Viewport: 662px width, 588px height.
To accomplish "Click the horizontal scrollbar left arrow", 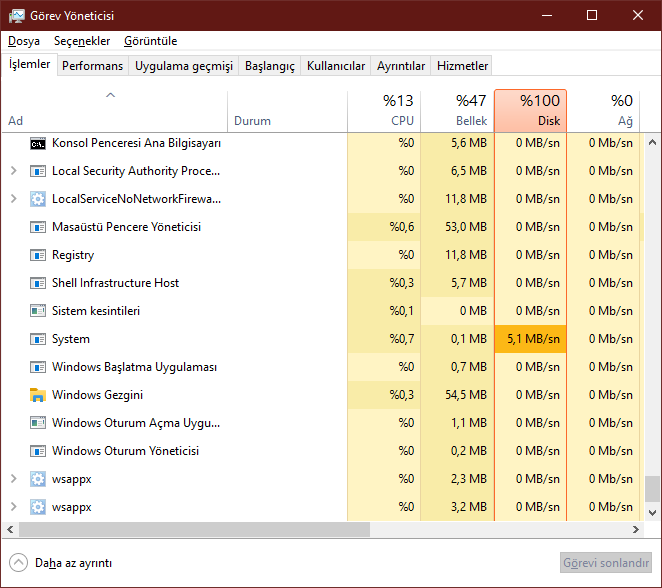I will coord(10,529).
